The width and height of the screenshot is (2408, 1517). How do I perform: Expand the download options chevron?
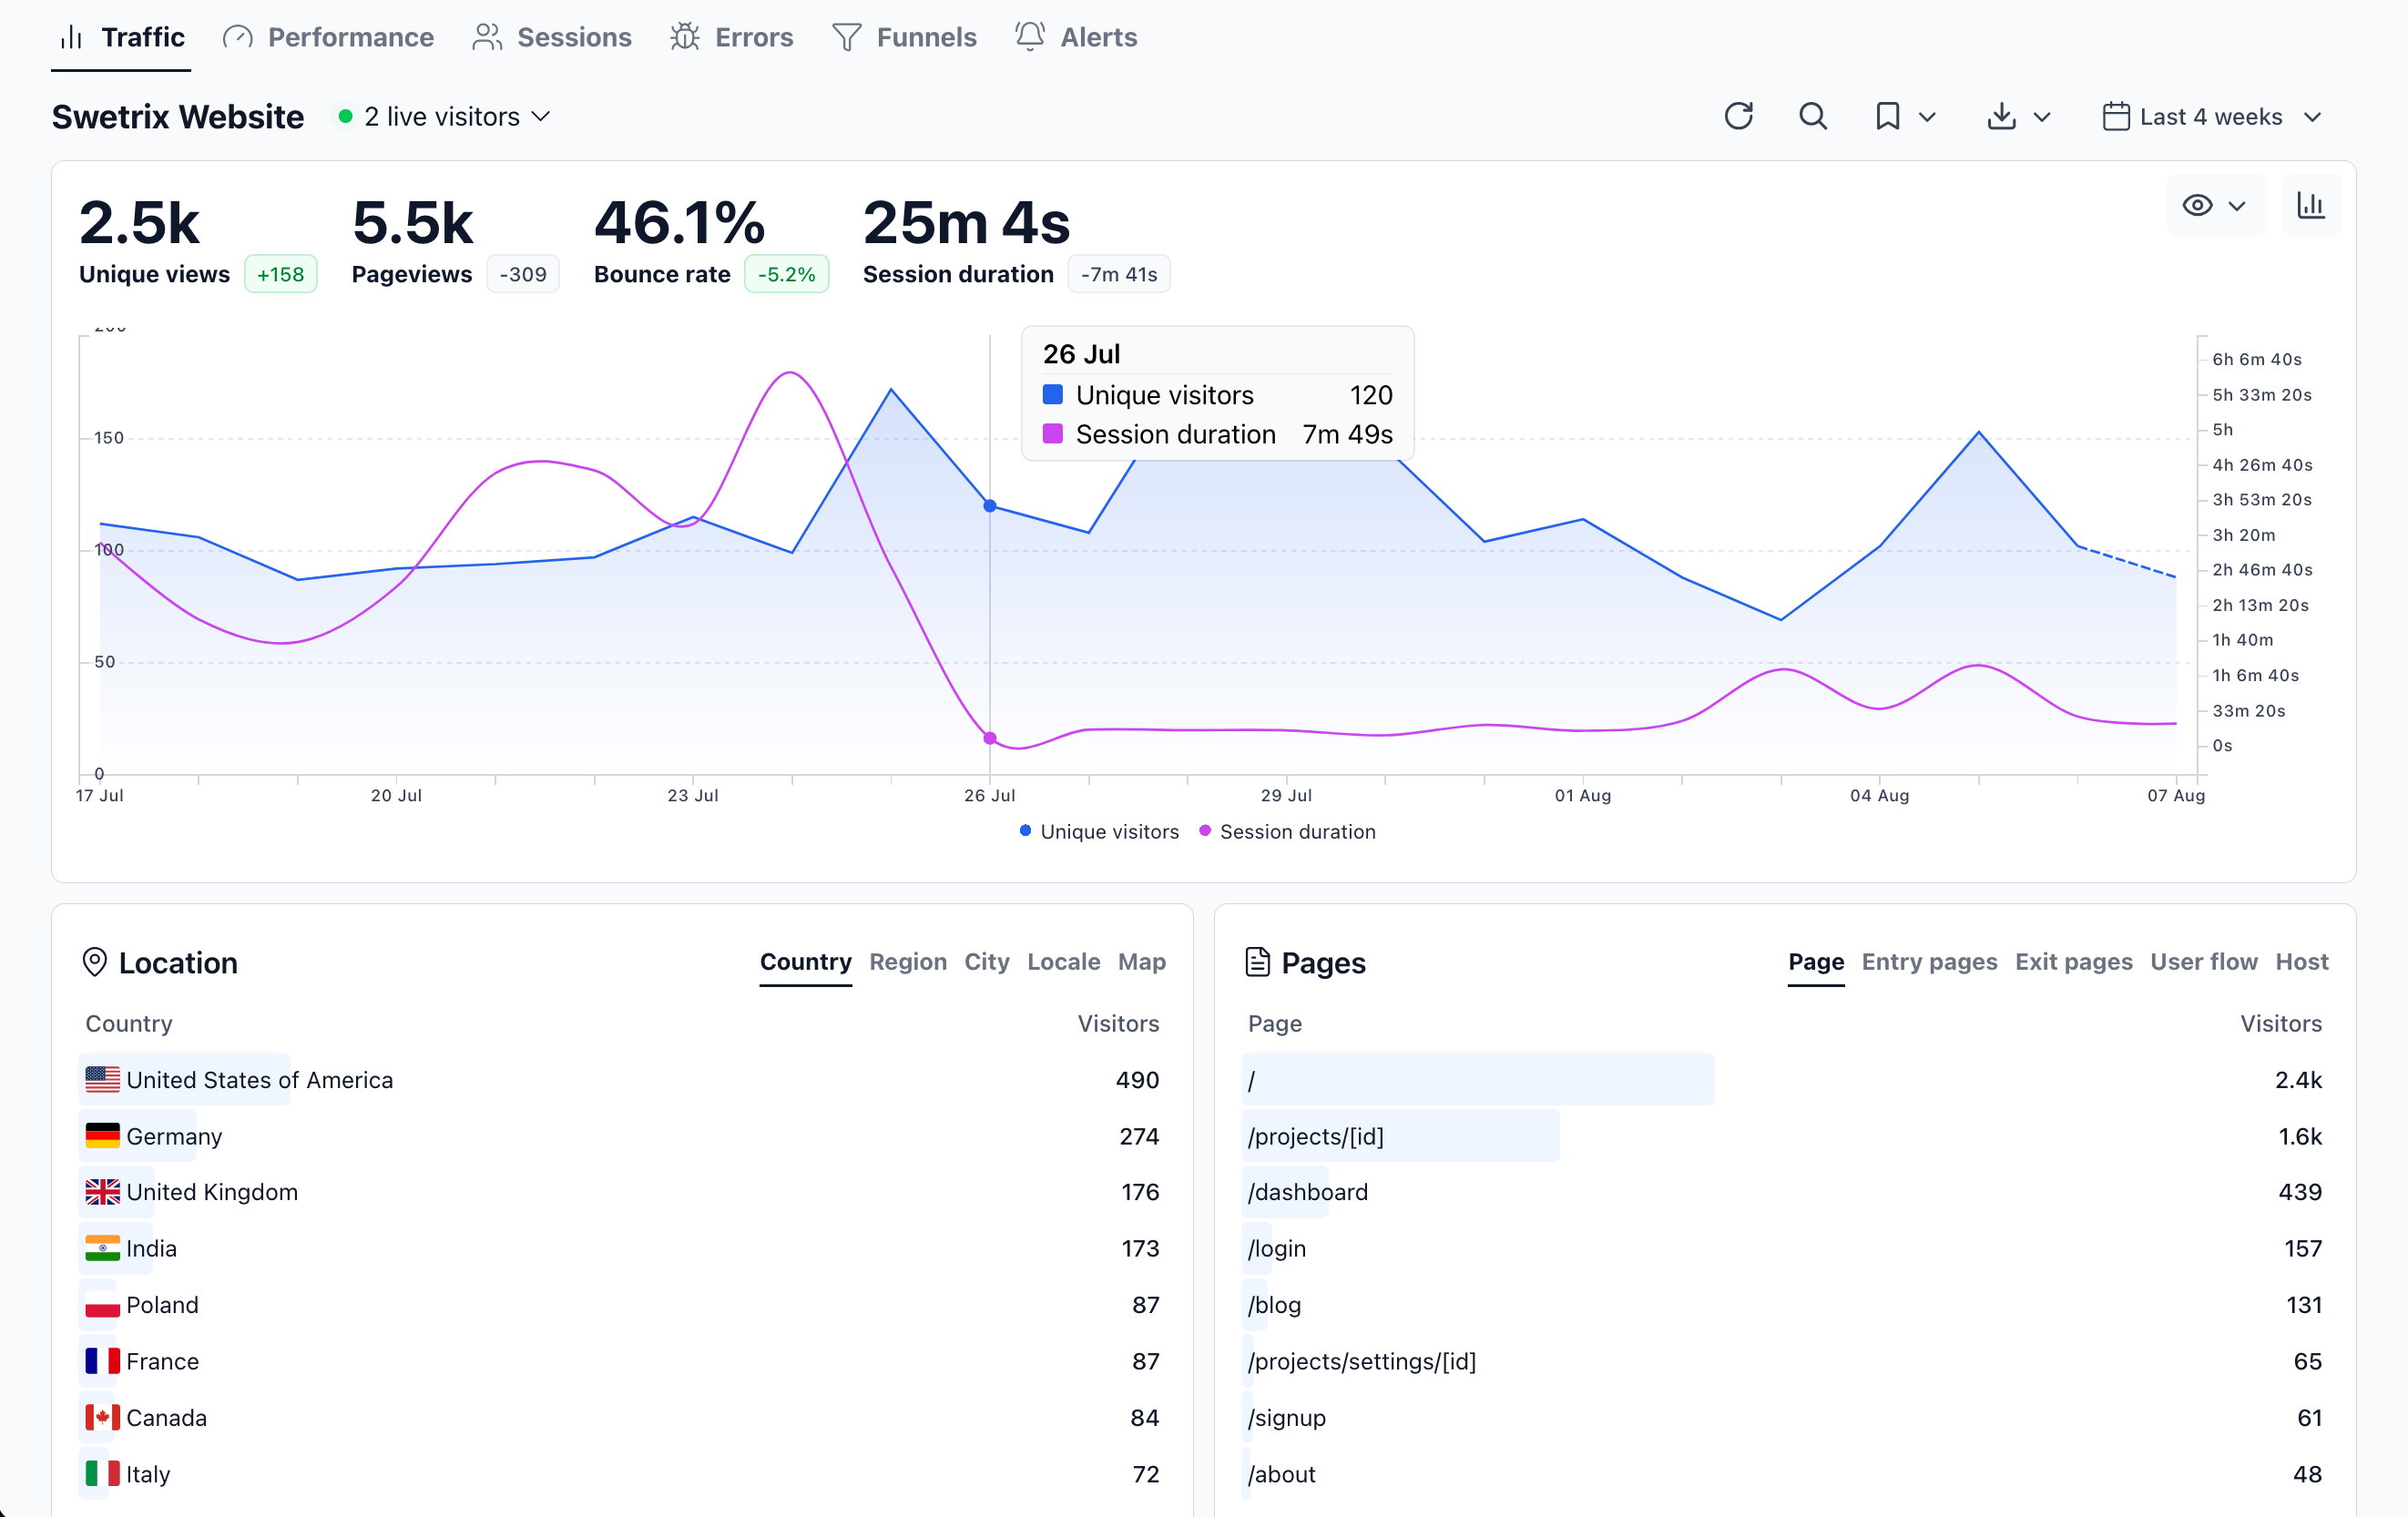coord(2041,116)
